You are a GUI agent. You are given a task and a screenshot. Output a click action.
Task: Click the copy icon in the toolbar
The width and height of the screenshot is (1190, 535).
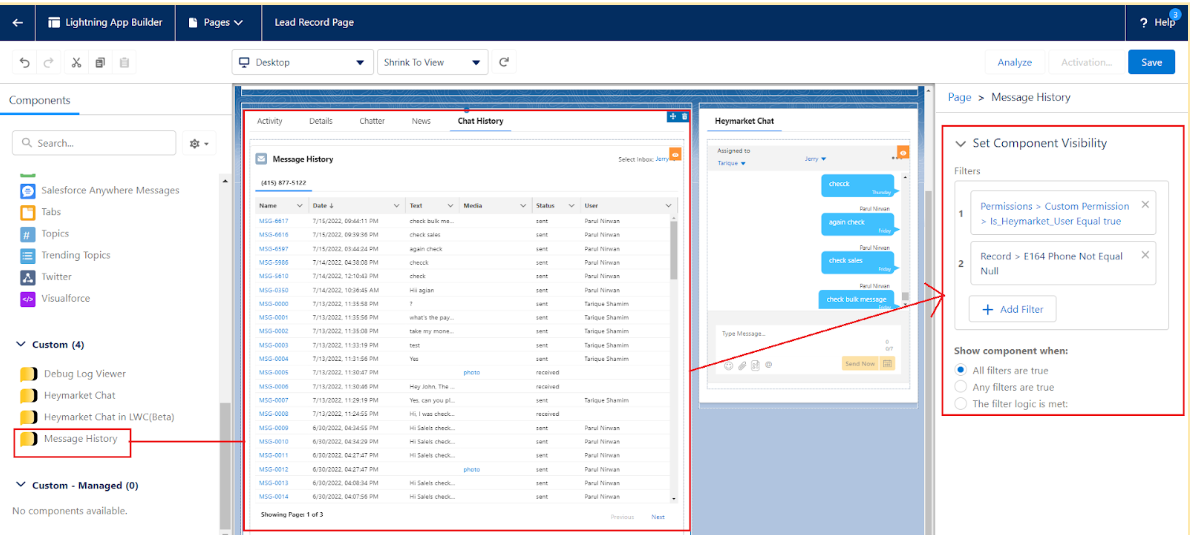coord(100,62)
